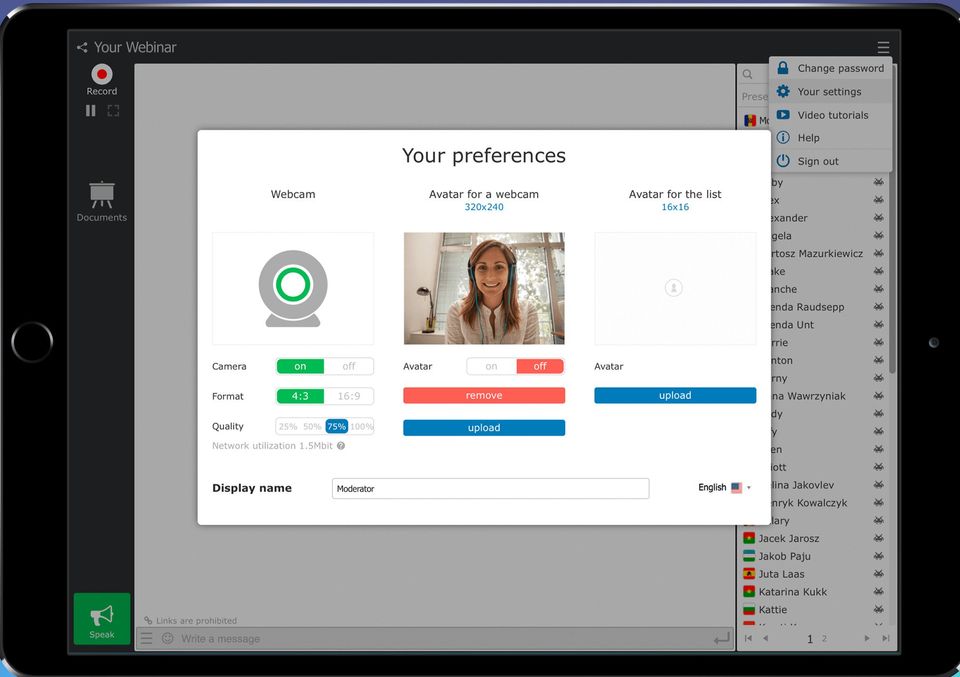Click the Display name input field
960x677 pixels.
[x=490, y=488]
